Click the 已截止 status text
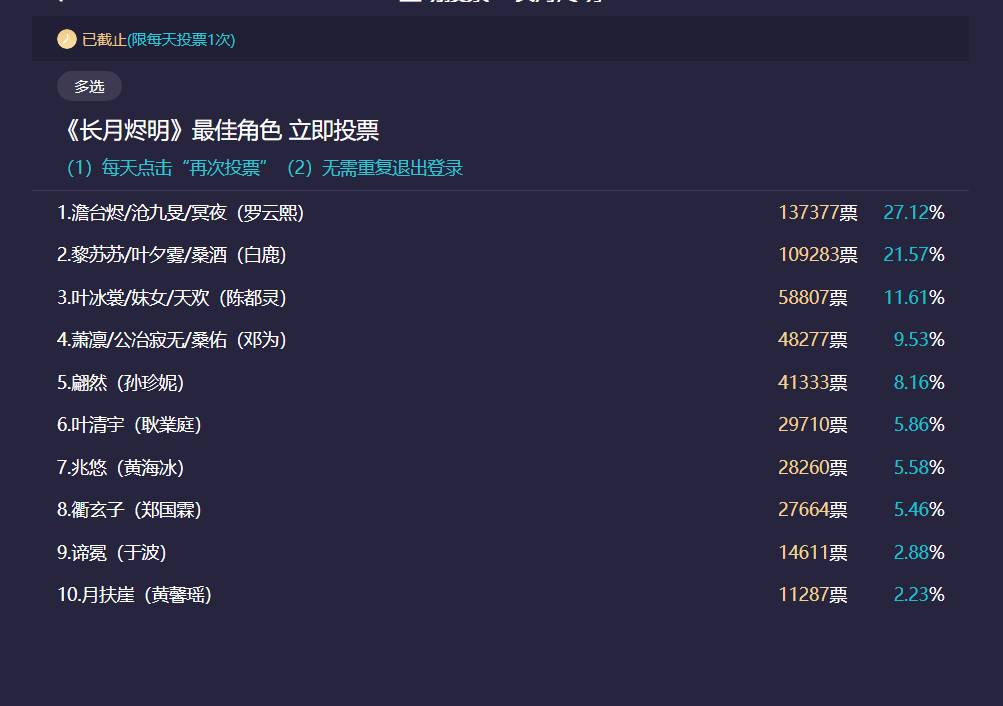The width and height of the screenshot is (1003, 706). click(x=104, y=40)
